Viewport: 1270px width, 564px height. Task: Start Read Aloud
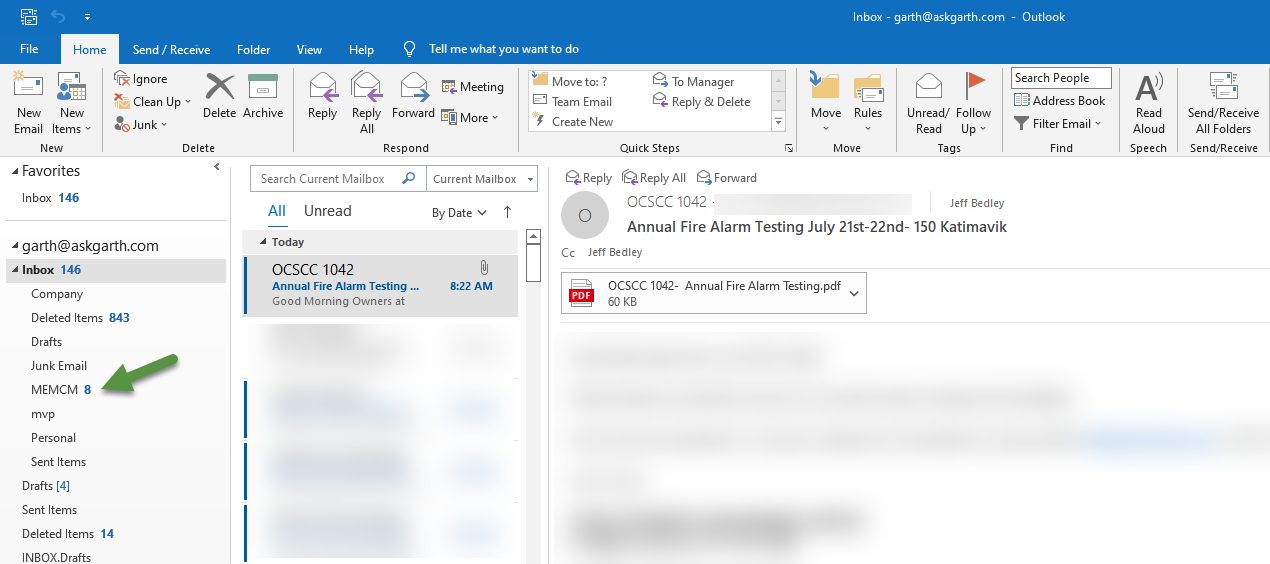[1148, 103]
